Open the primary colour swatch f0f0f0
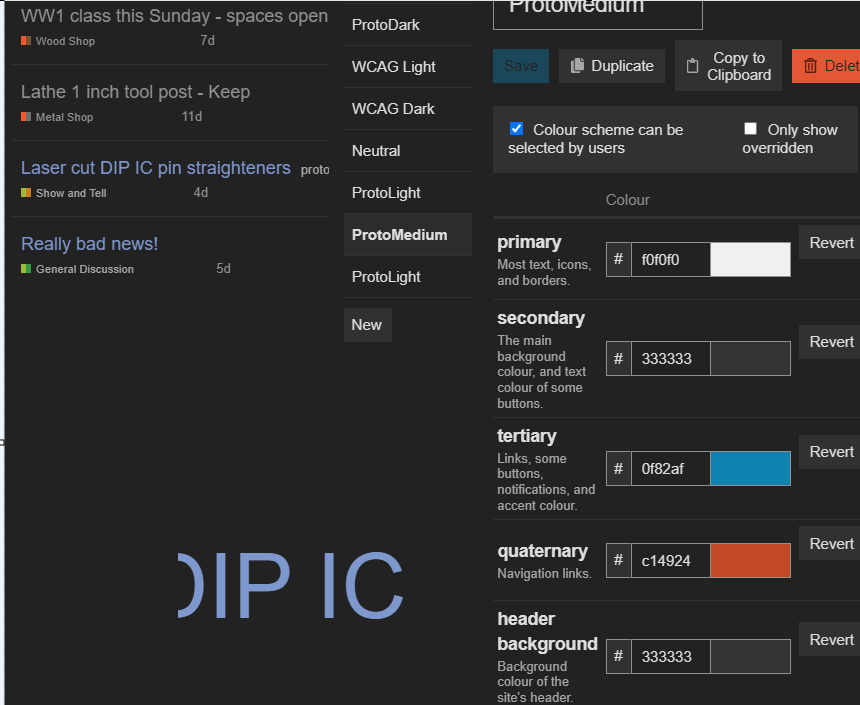 coord(750,260)
